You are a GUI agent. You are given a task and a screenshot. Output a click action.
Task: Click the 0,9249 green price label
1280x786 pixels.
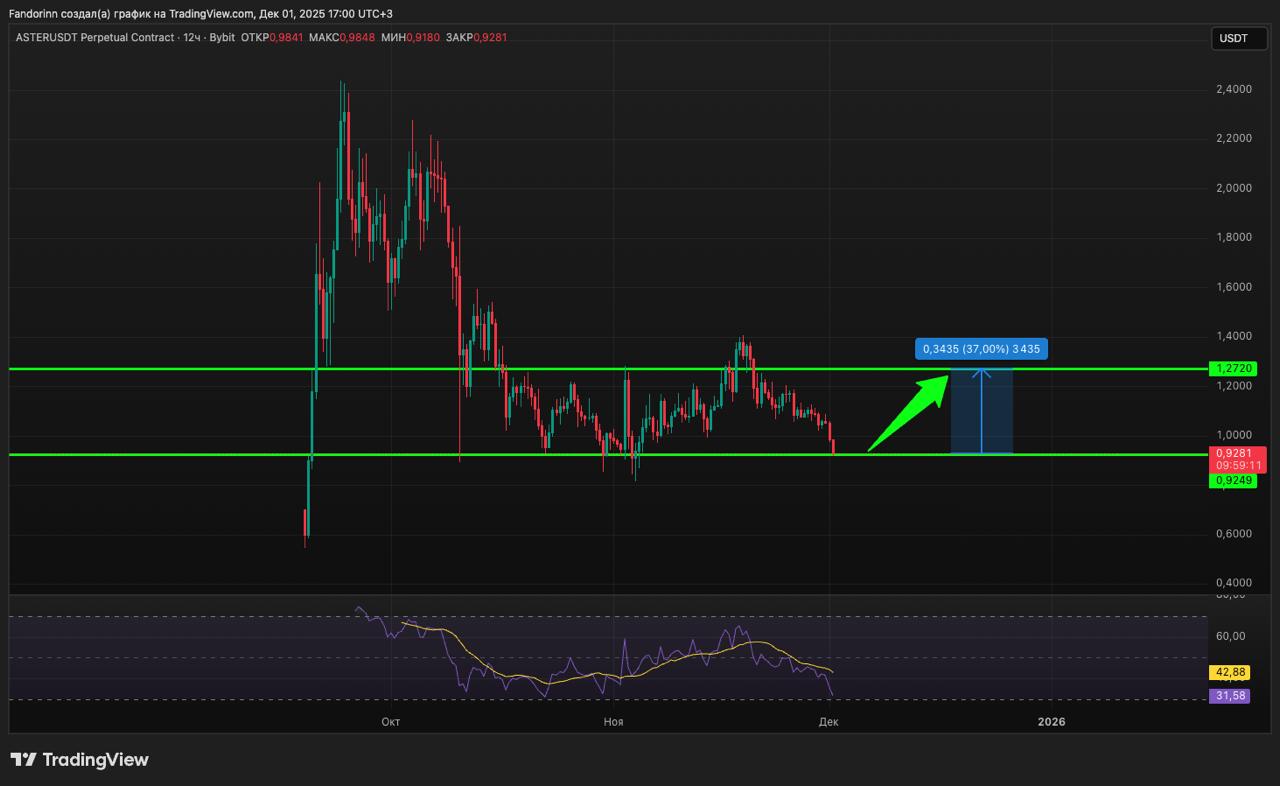click(1235, 481)
